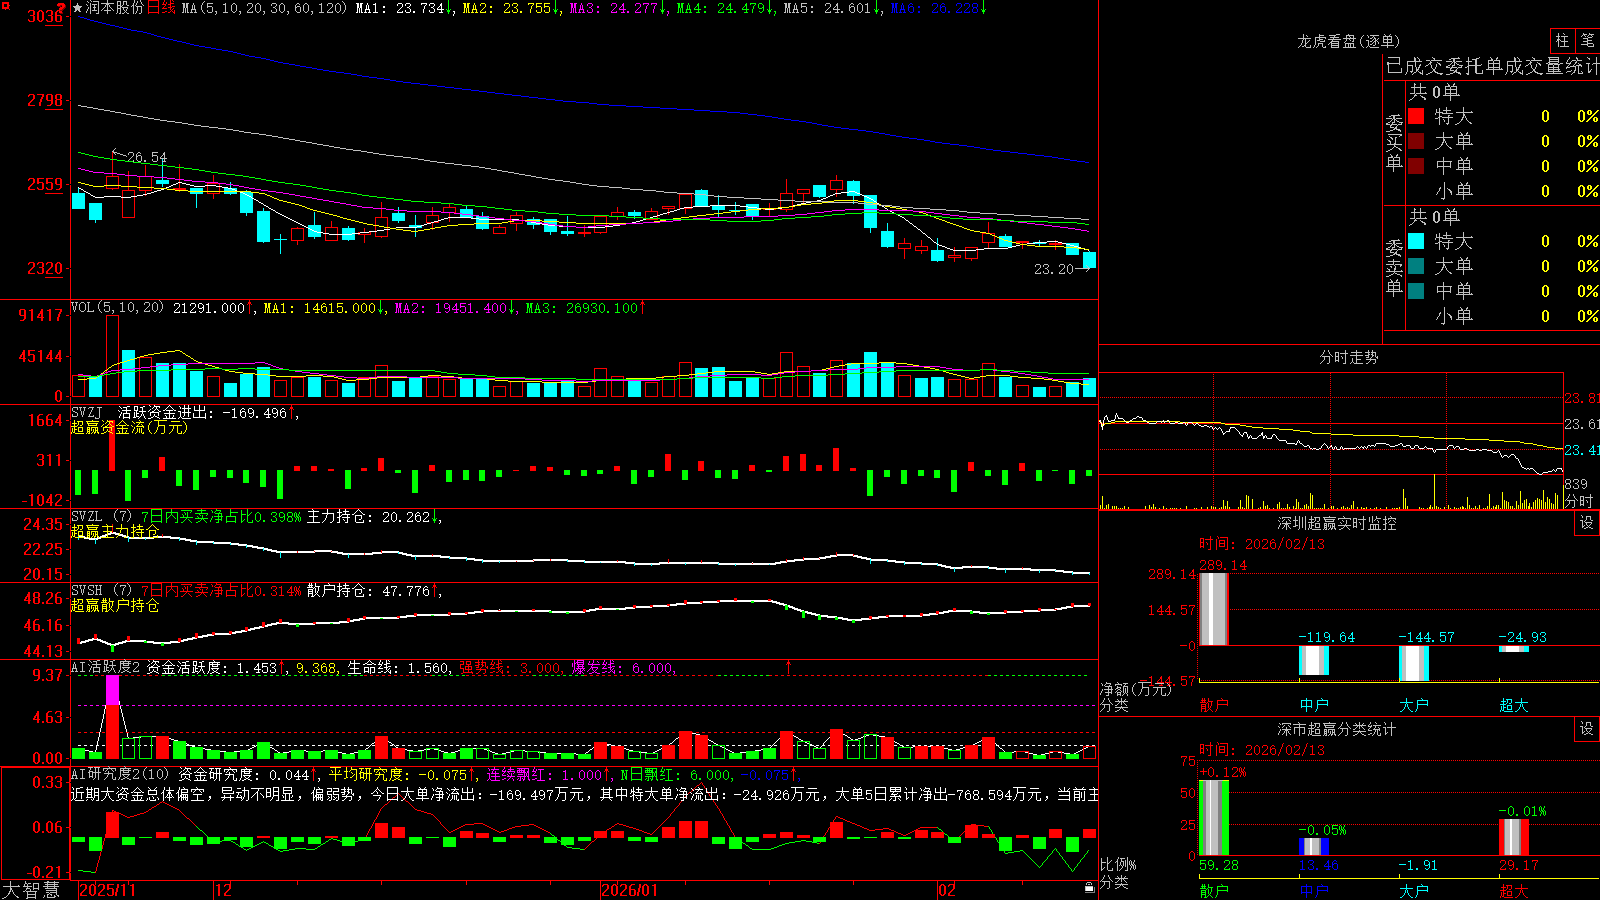Image resolution: width=1600 pixels, height=900 pixels.
Task: Click the red square icon at top-left corner
Action: pyautogui.click(x=5, y=6)
